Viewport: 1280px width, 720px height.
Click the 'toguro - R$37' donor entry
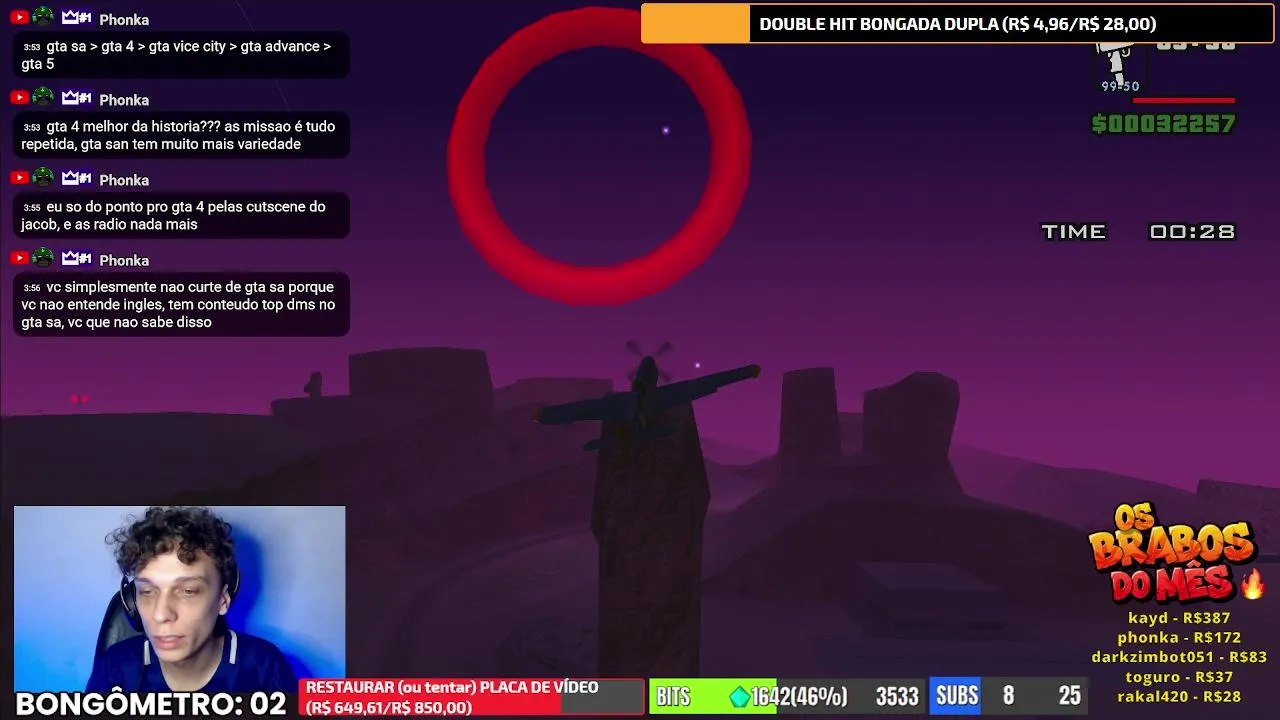tap(1179, 677)
